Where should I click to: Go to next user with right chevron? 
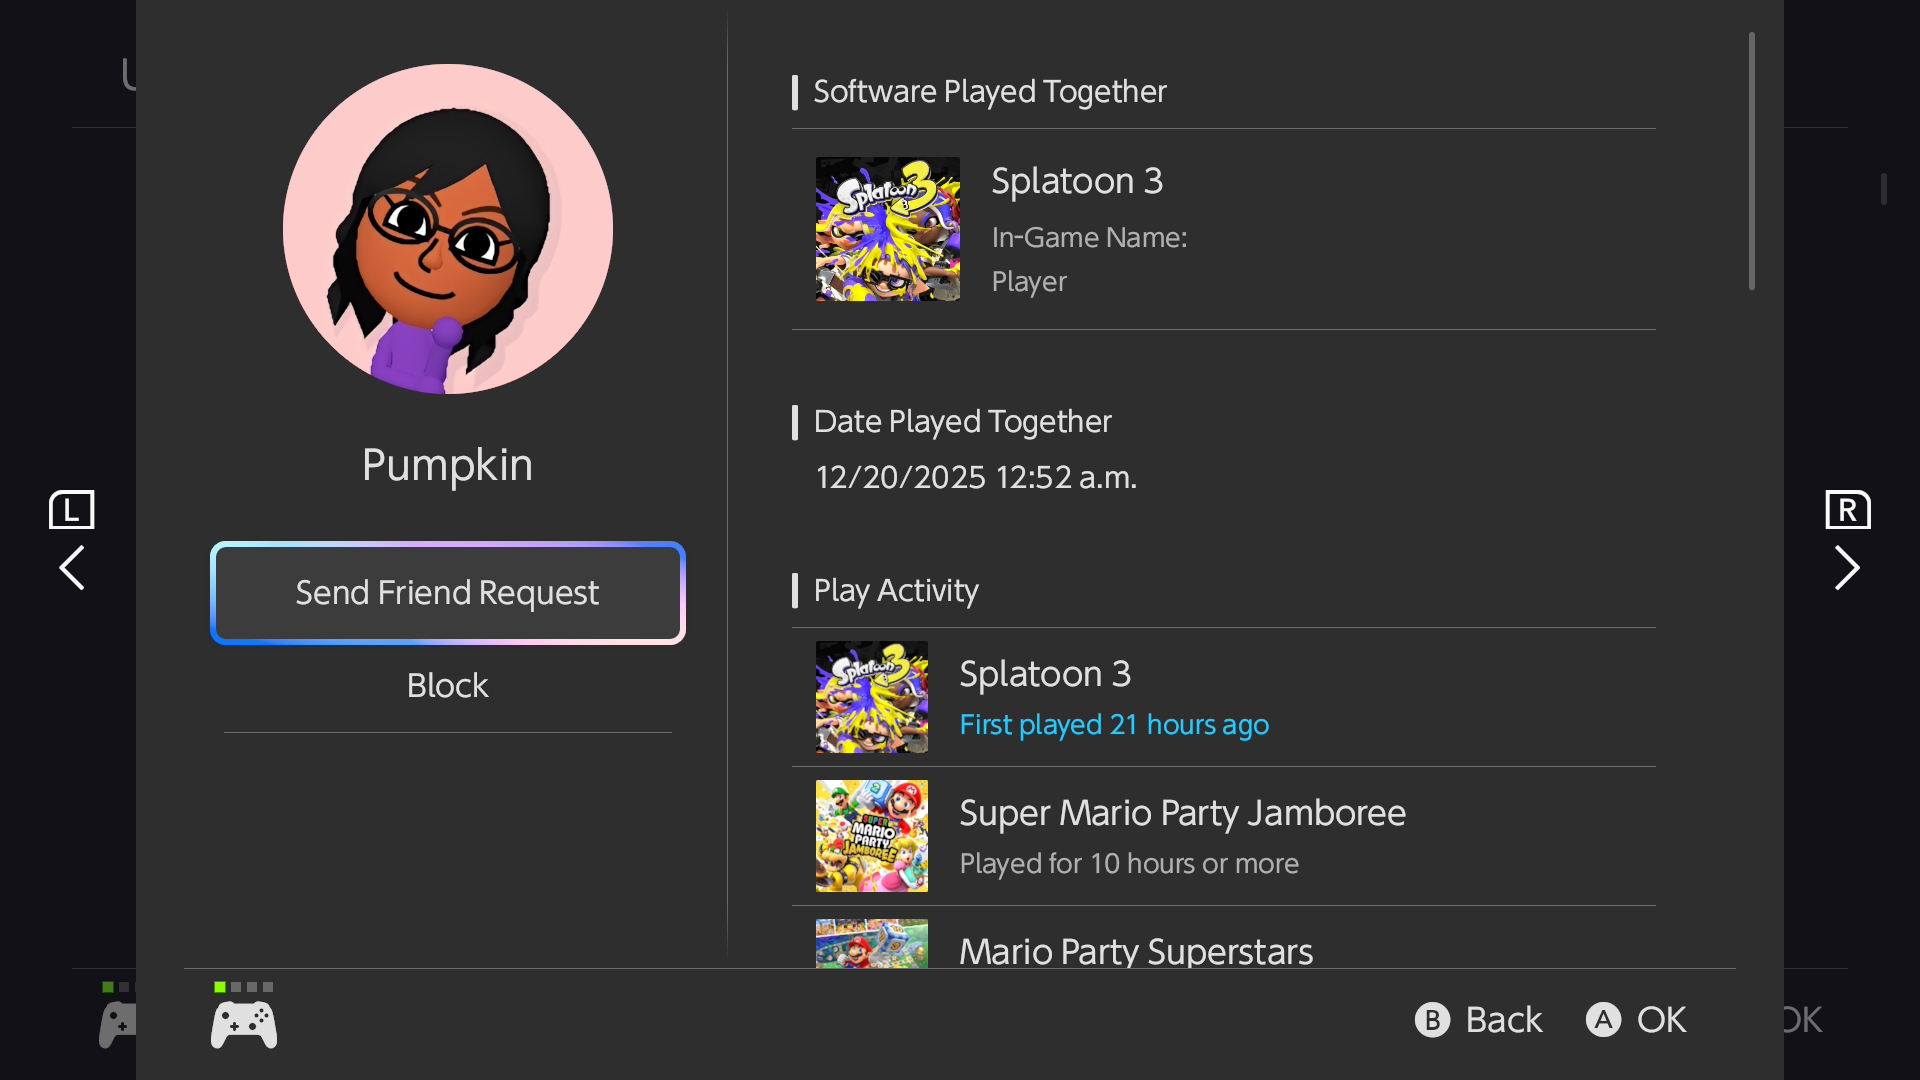[1846, 568]
